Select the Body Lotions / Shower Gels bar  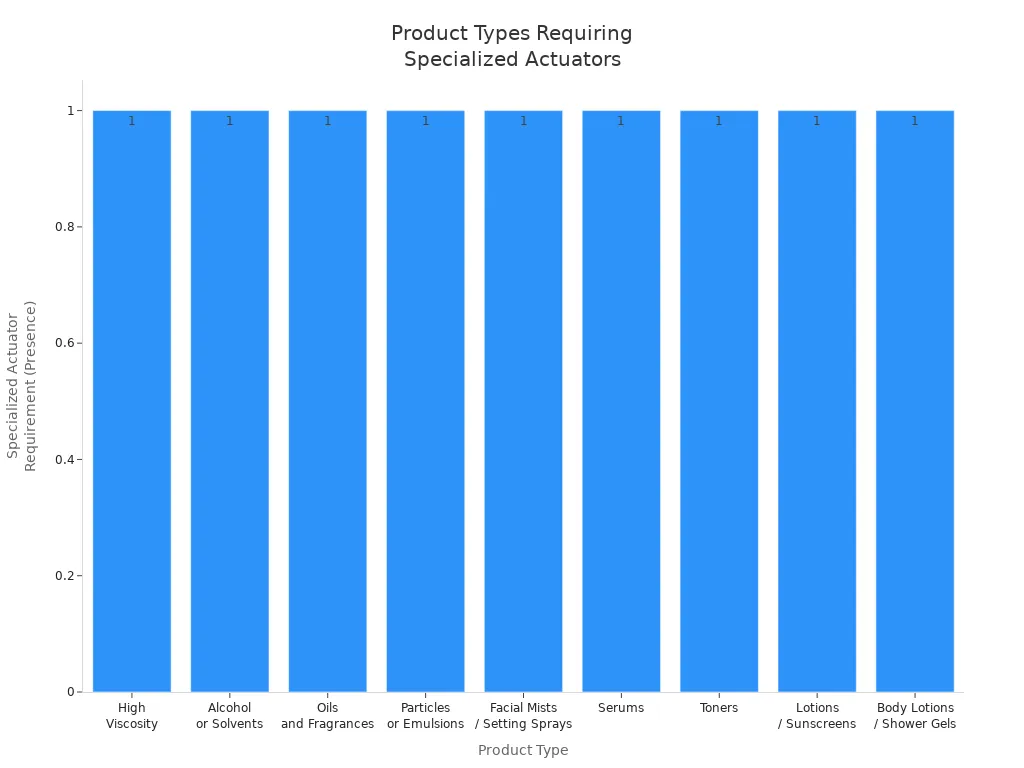[x=915, y=400]
